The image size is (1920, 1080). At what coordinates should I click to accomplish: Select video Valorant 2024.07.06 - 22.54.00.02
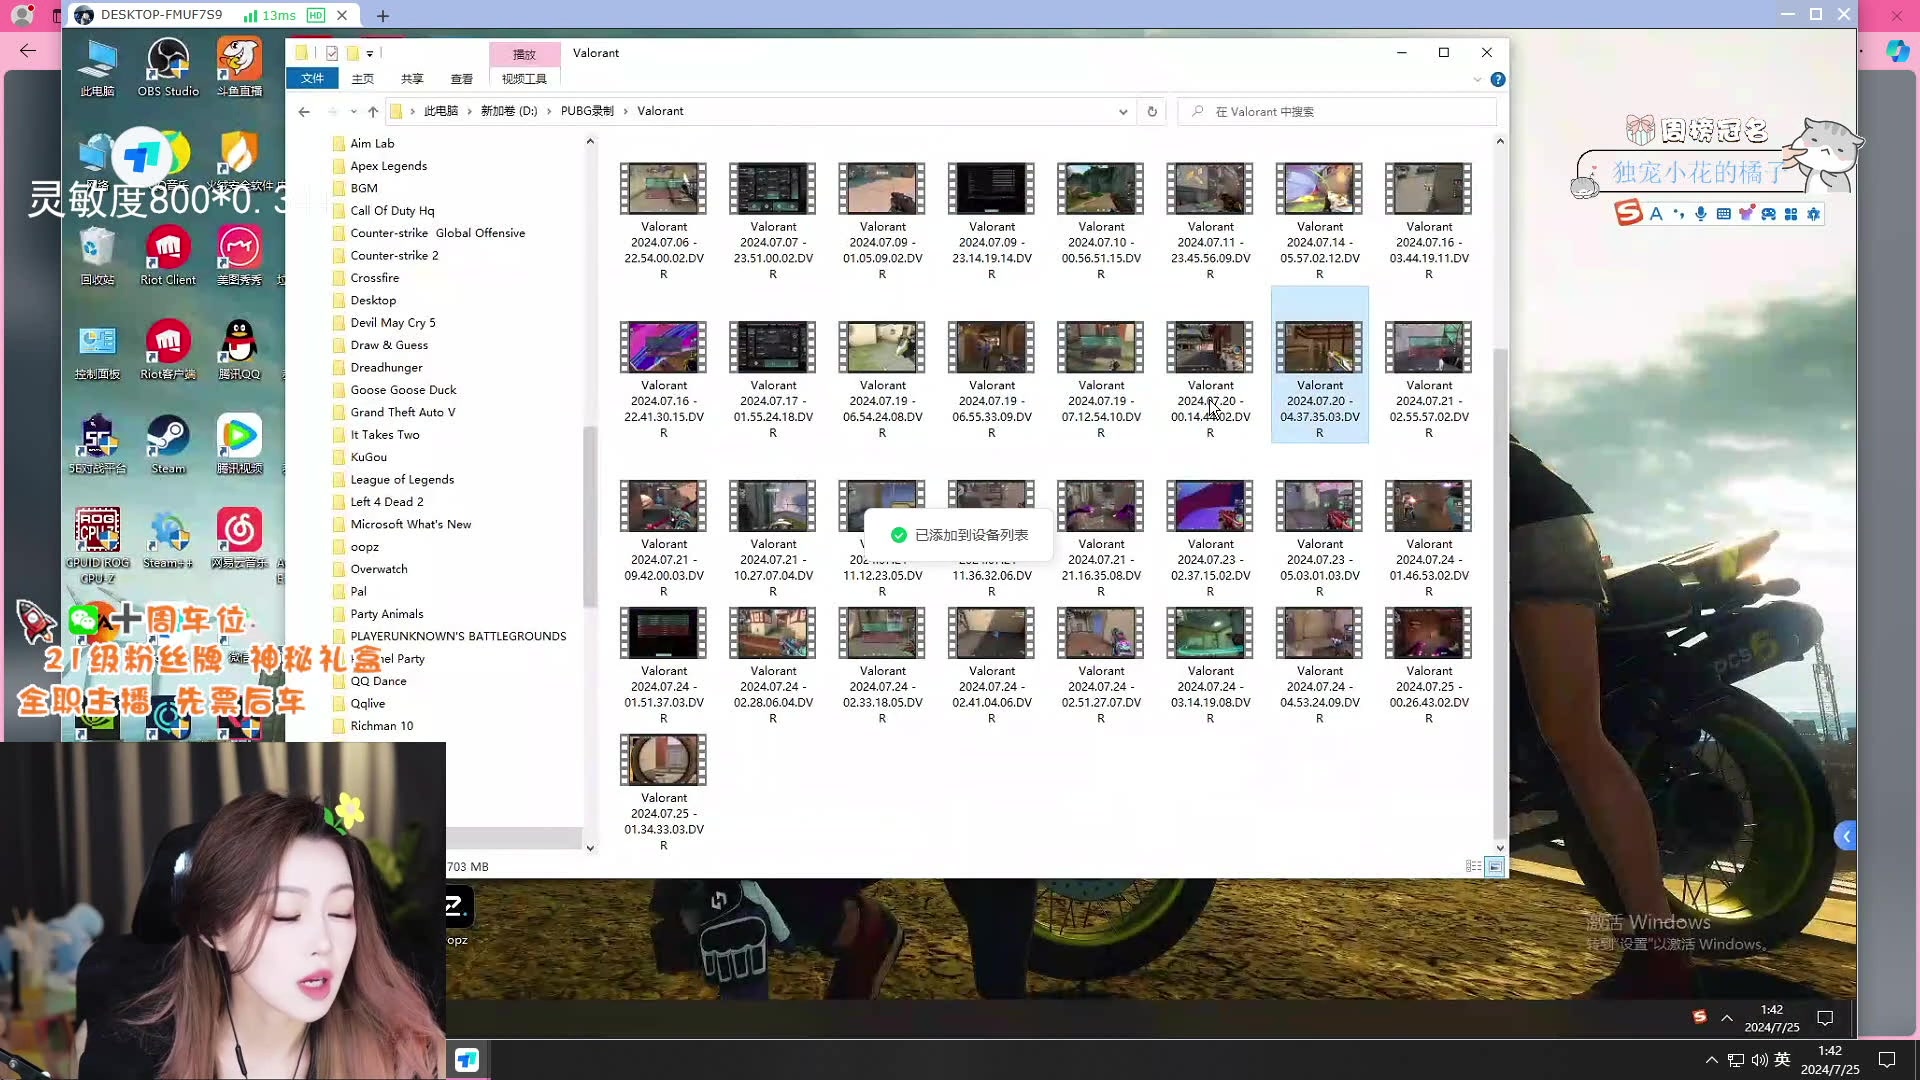(x=663, y=220)
